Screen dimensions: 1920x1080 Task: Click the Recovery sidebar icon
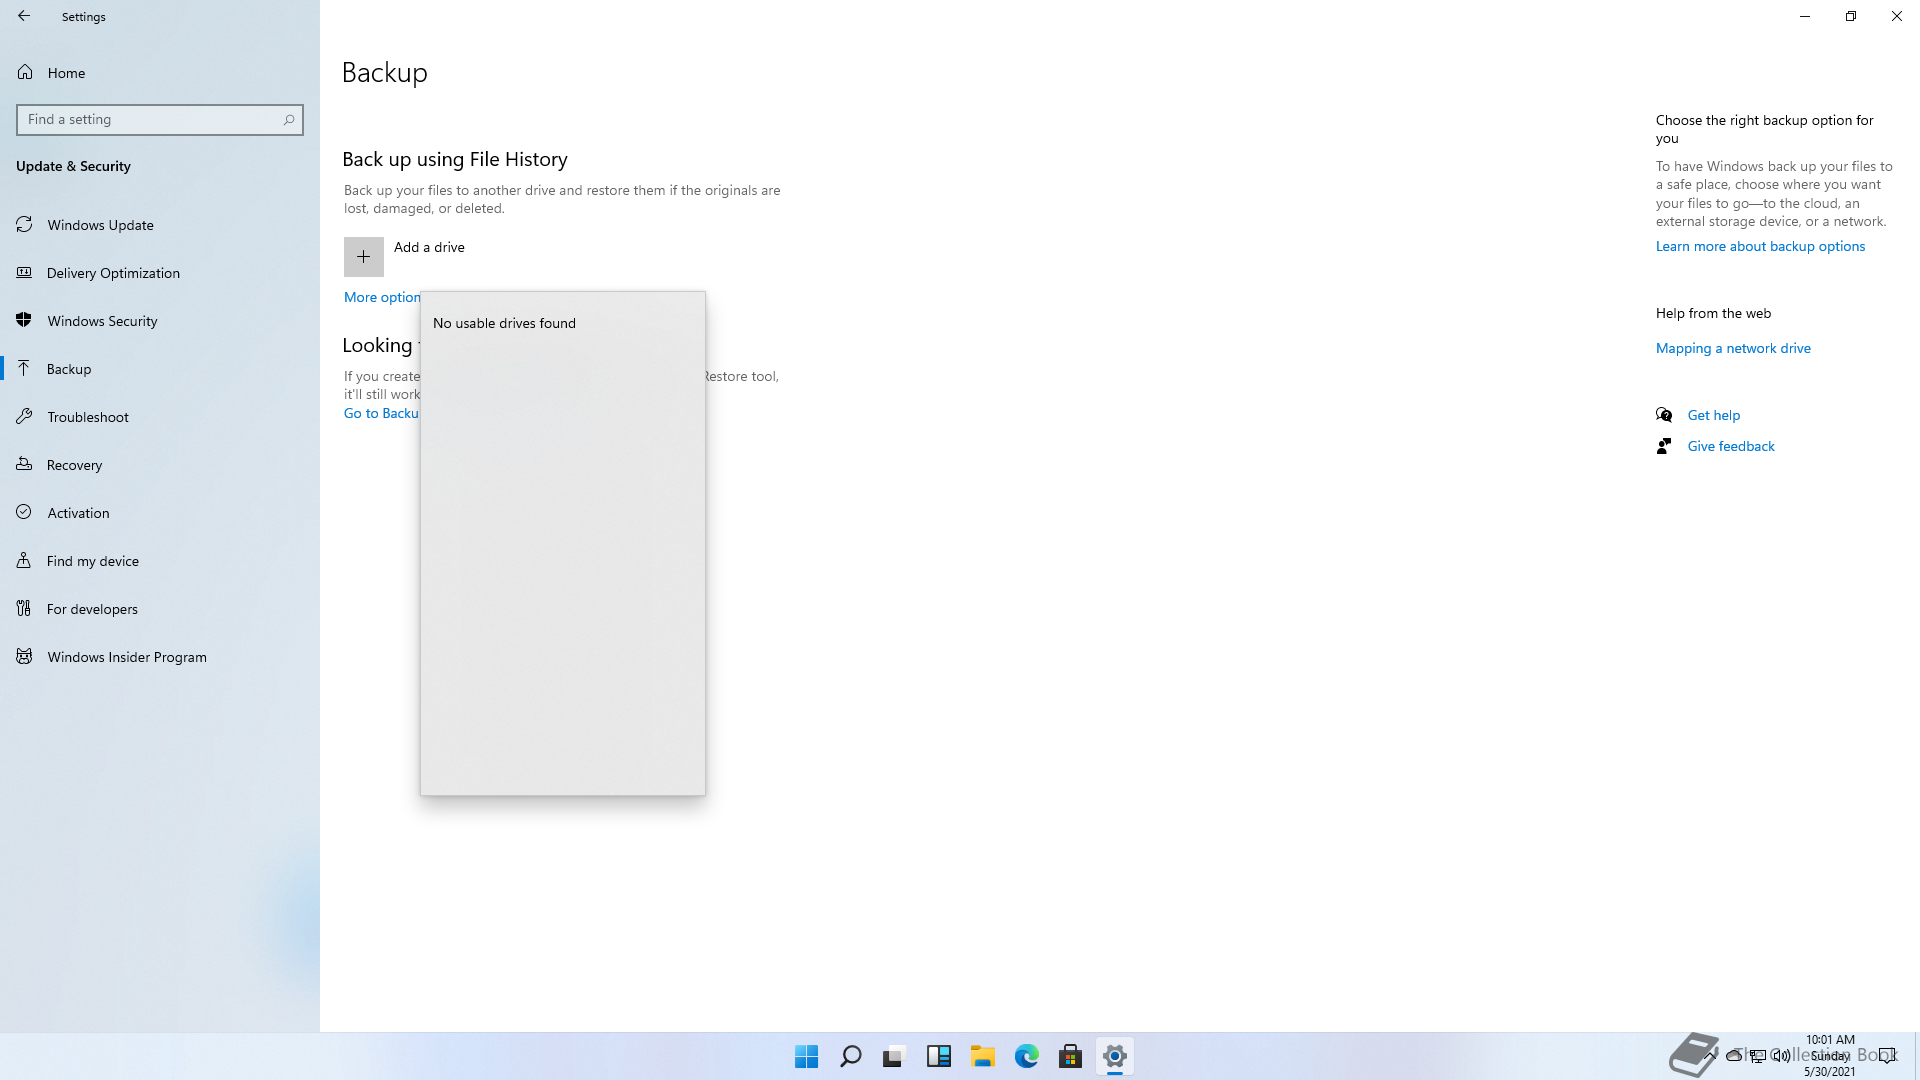(x=24, y=464)
